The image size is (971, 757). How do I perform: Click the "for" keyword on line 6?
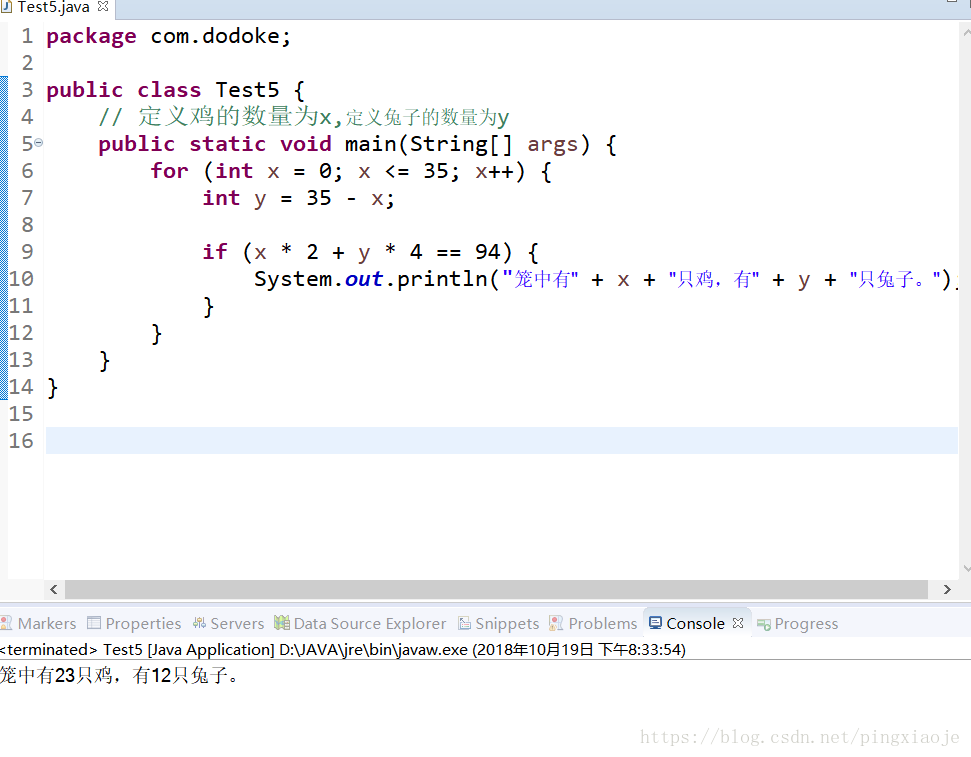(x=170, y=171)
